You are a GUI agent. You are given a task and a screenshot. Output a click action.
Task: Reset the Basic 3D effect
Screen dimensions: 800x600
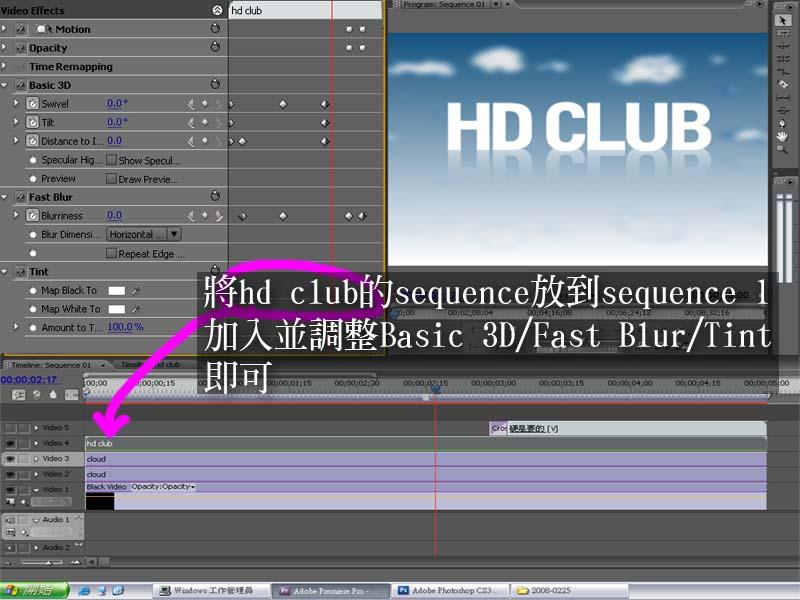click(214, 85)
